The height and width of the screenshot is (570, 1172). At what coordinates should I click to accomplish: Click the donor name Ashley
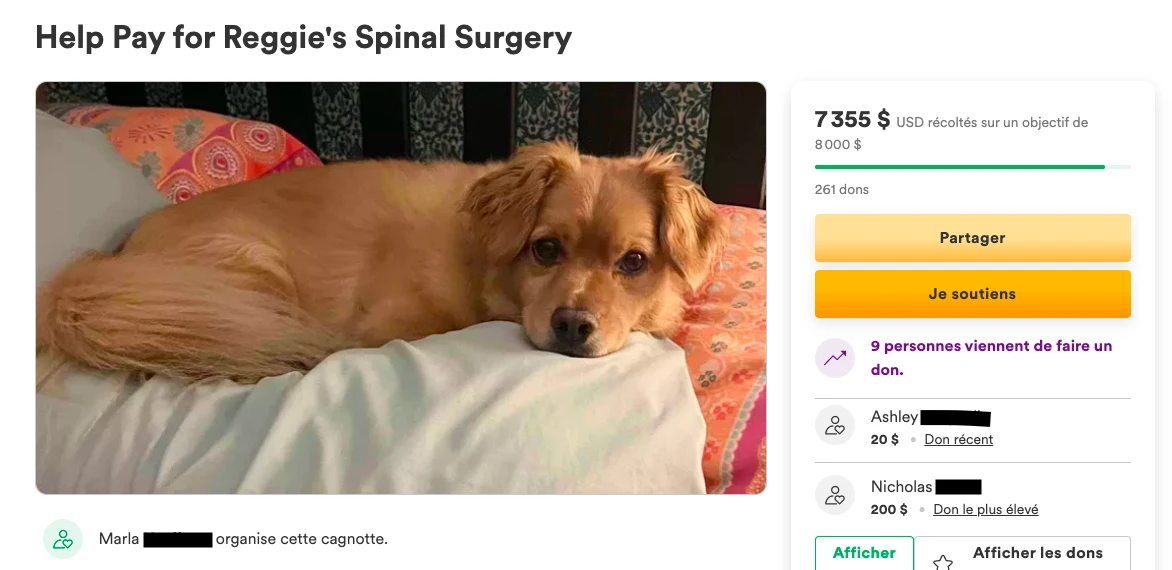click(894, 417)
